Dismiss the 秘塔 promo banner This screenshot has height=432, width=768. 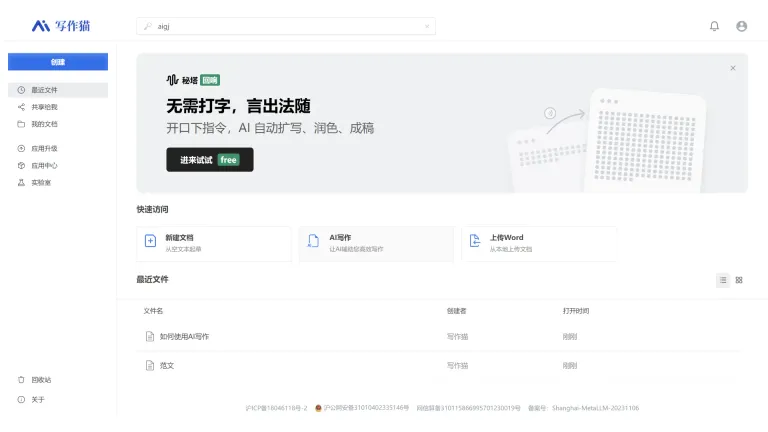coord(733,68)
